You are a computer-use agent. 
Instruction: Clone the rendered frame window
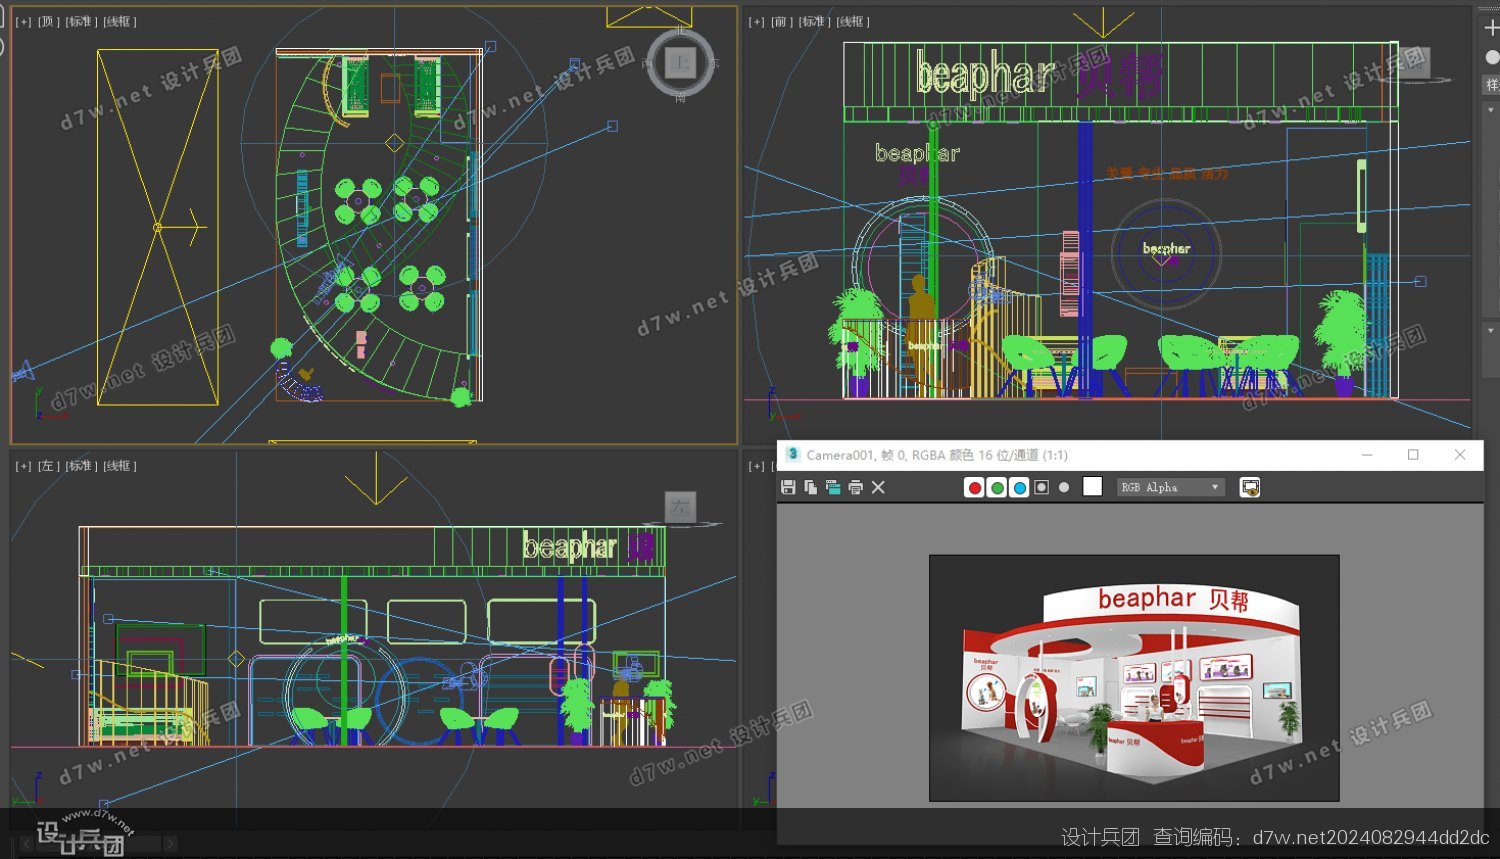click(833, 487)
